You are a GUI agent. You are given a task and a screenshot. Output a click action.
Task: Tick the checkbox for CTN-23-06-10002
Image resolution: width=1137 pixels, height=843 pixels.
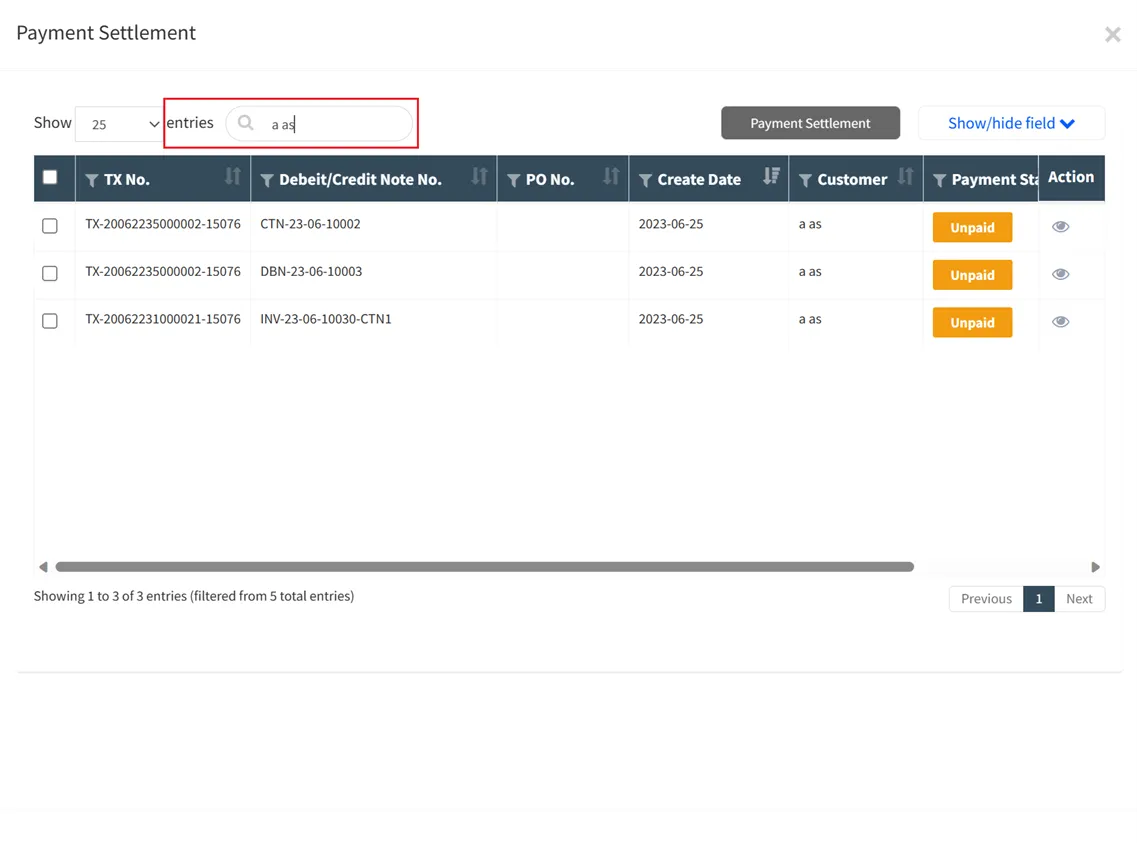50,226
